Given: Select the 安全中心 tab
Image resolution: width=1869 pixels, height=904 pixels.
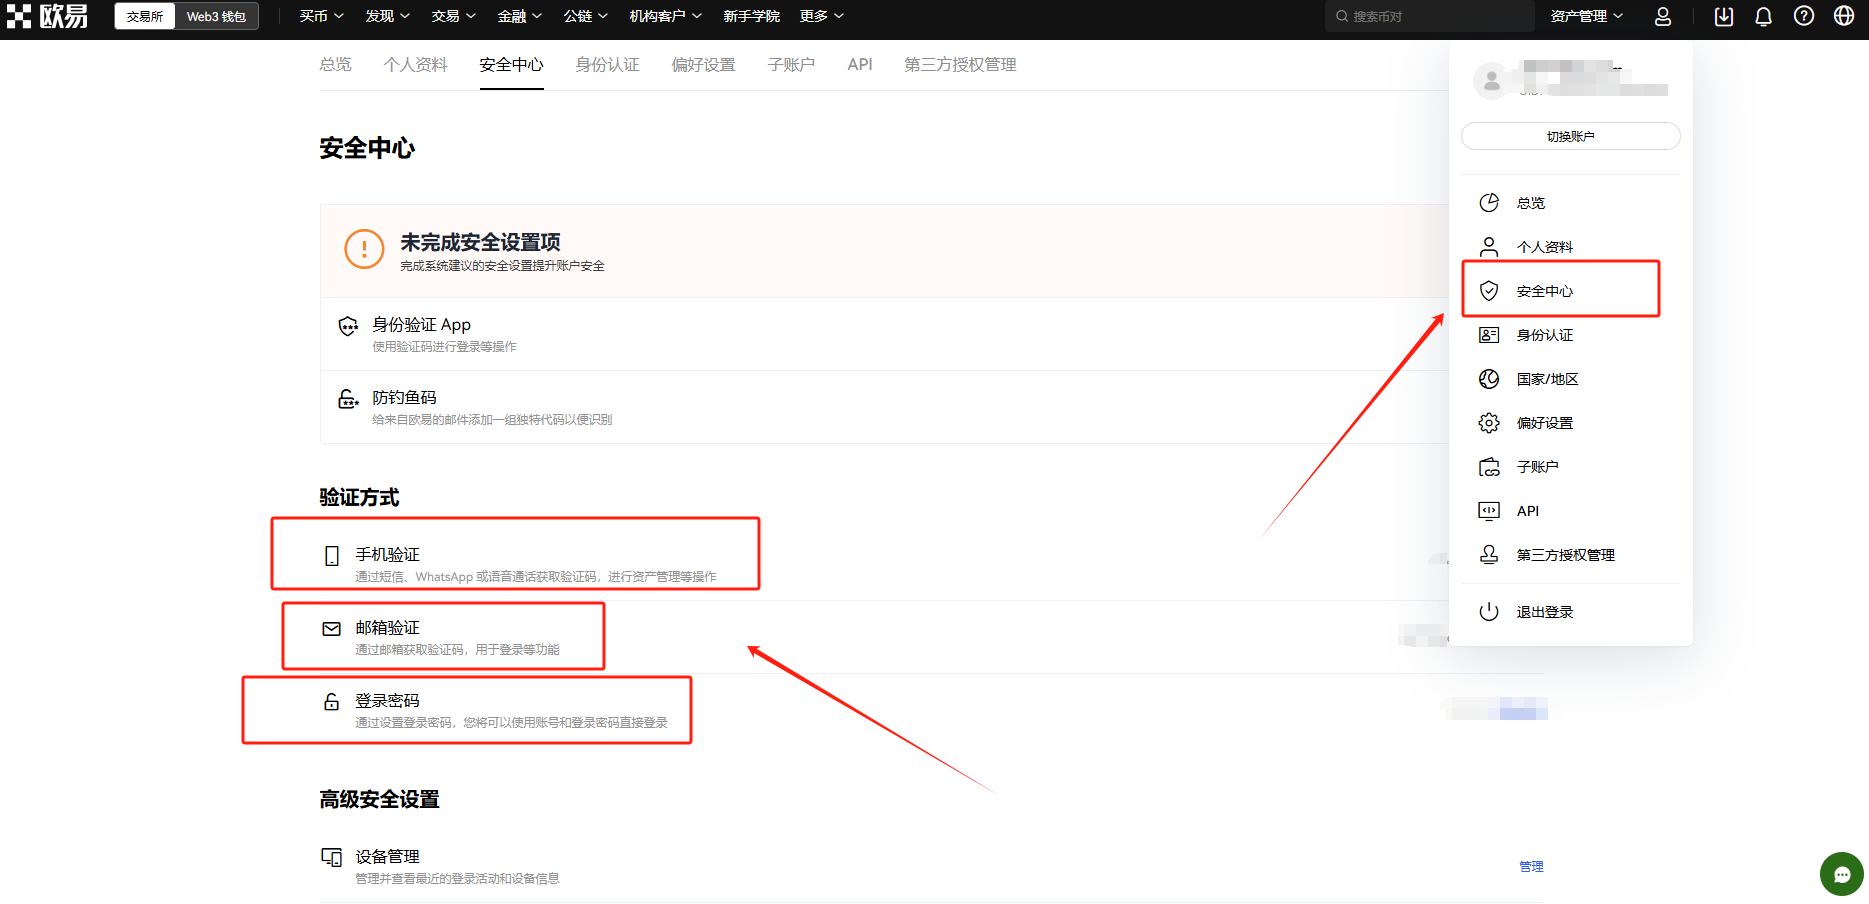Looking at the screenshot, I should [x=512, y=65].
